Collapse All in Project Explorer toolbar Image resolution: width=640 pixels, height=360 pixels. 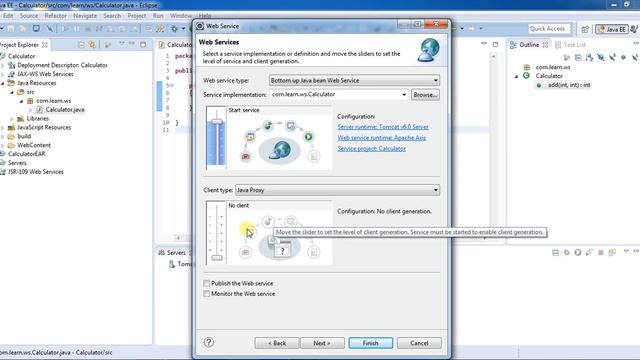(81, 44)
